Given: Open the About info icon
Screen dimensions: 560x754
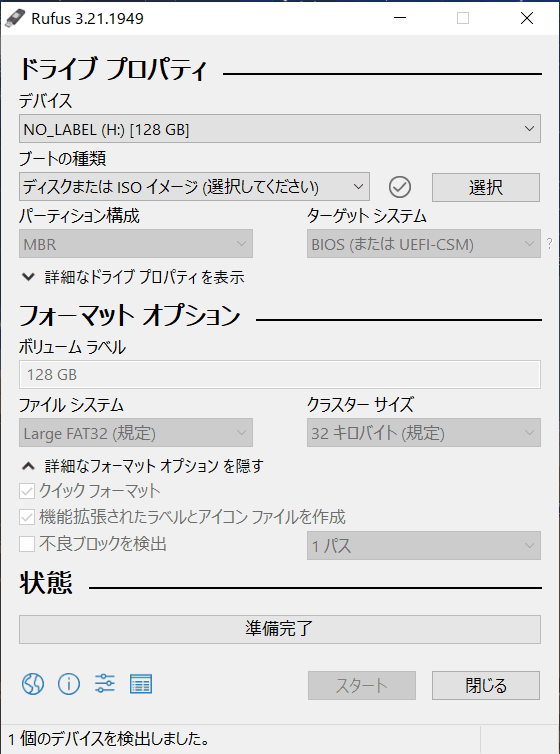Looking at the screenshot, I should [69, 684].
